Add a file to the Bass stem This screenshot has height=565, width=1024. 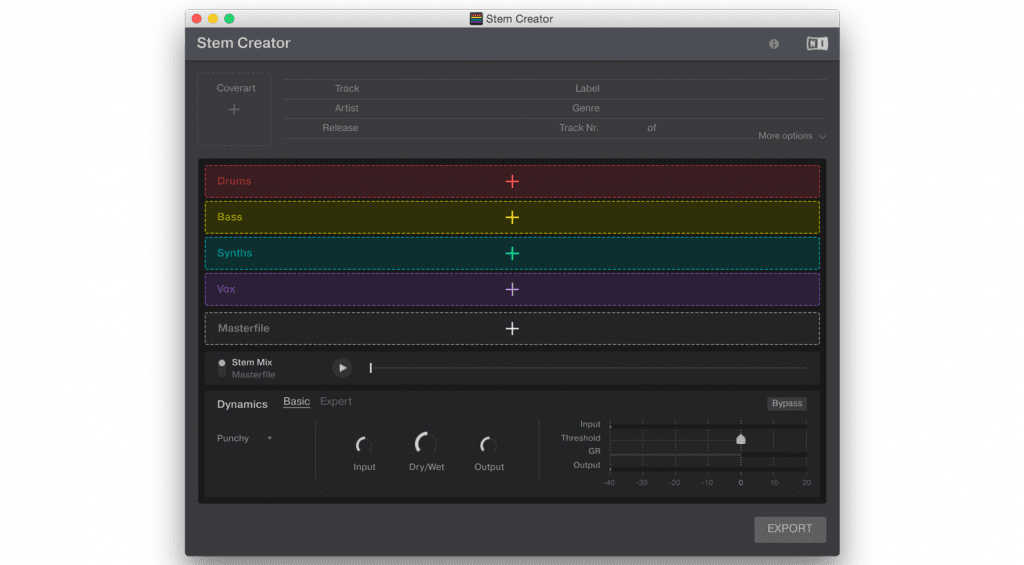512,218
